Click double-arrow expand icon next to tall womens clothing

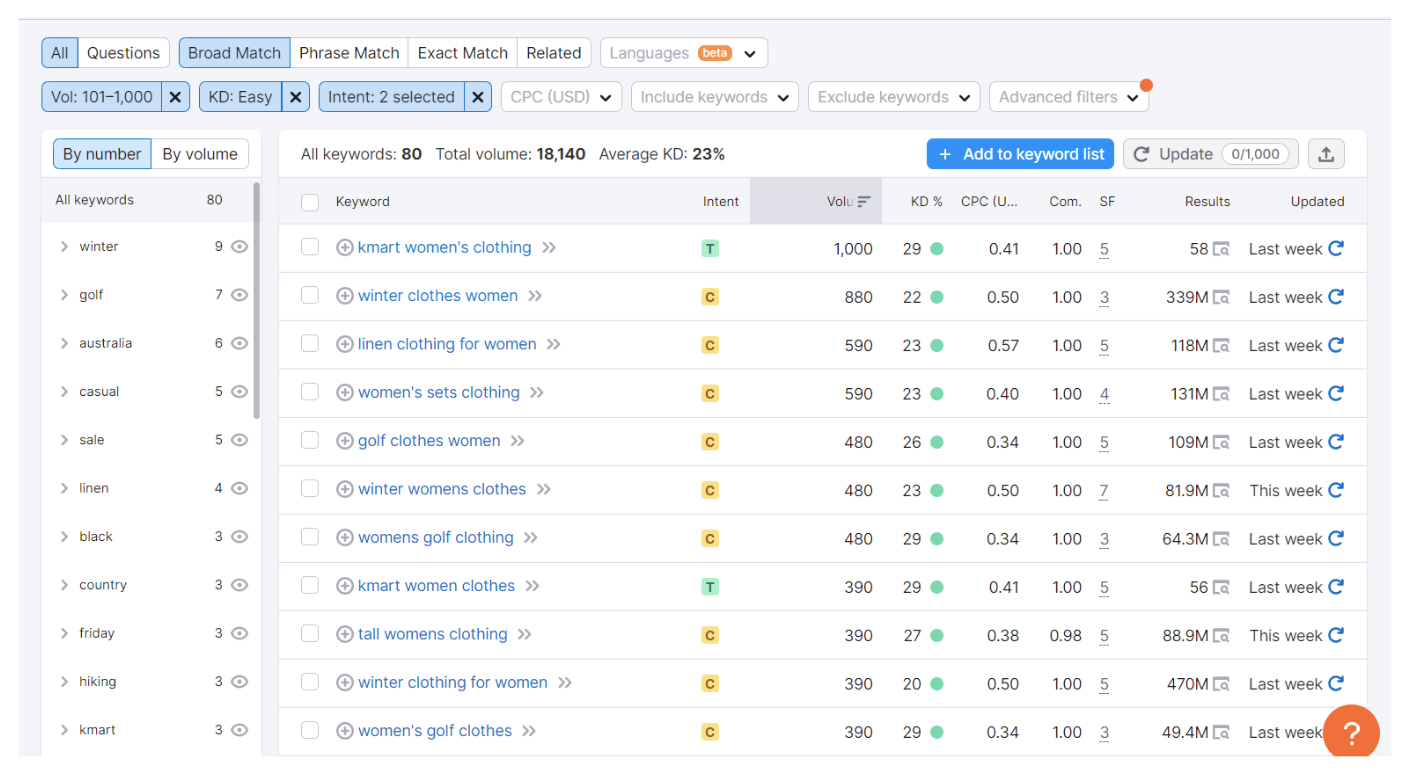524,634
